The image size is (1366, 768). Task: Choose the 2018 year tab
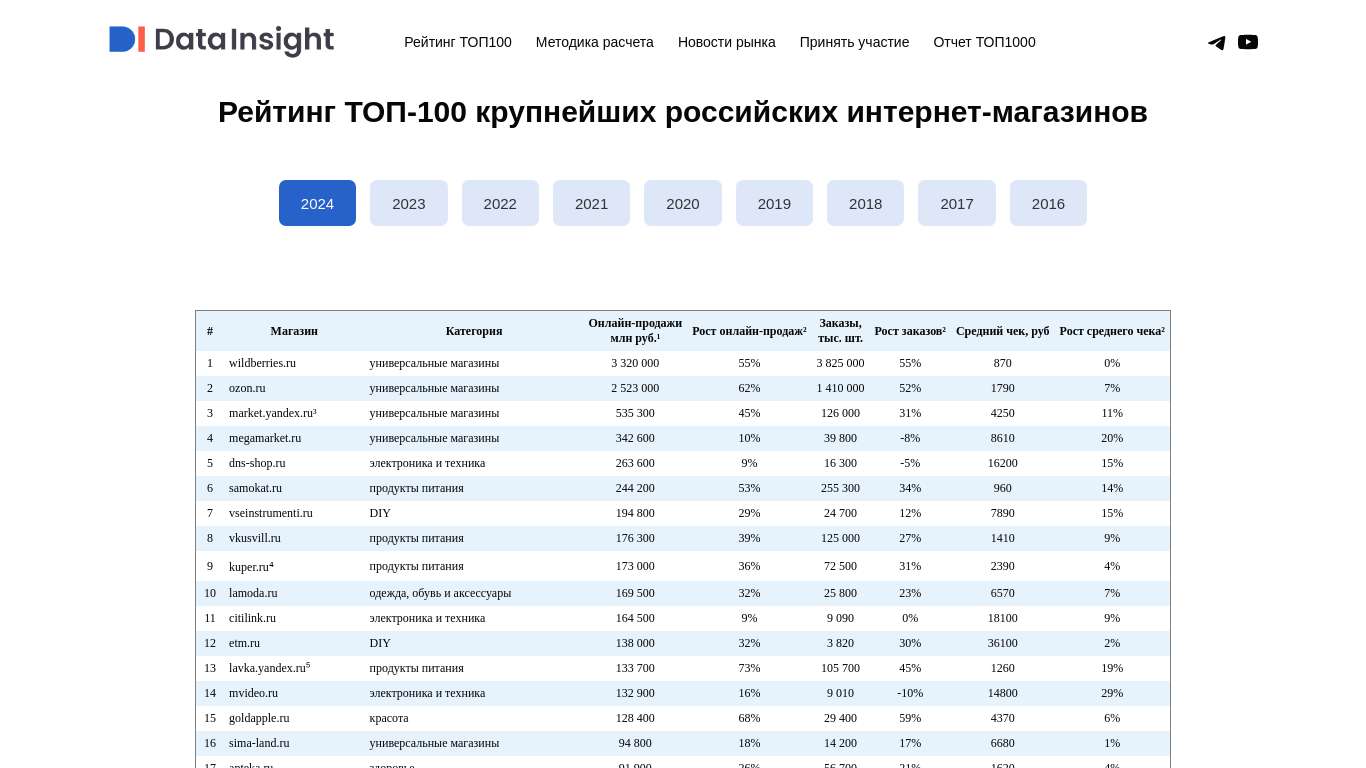pyautogui.click(x=865, y=203)
